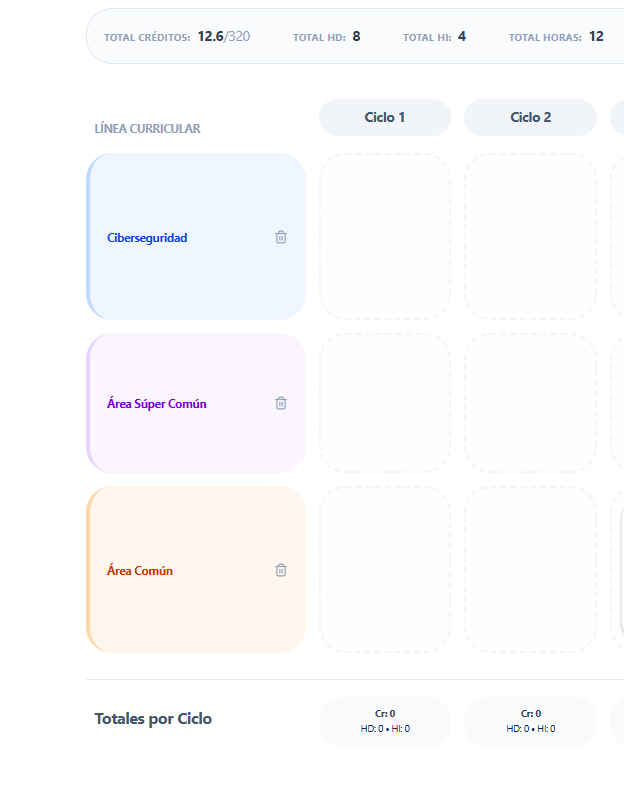Viewport: 624px width, 806px height.
Task: Select the Ciclo 1 column header
Action: click(x=385, y=117)
